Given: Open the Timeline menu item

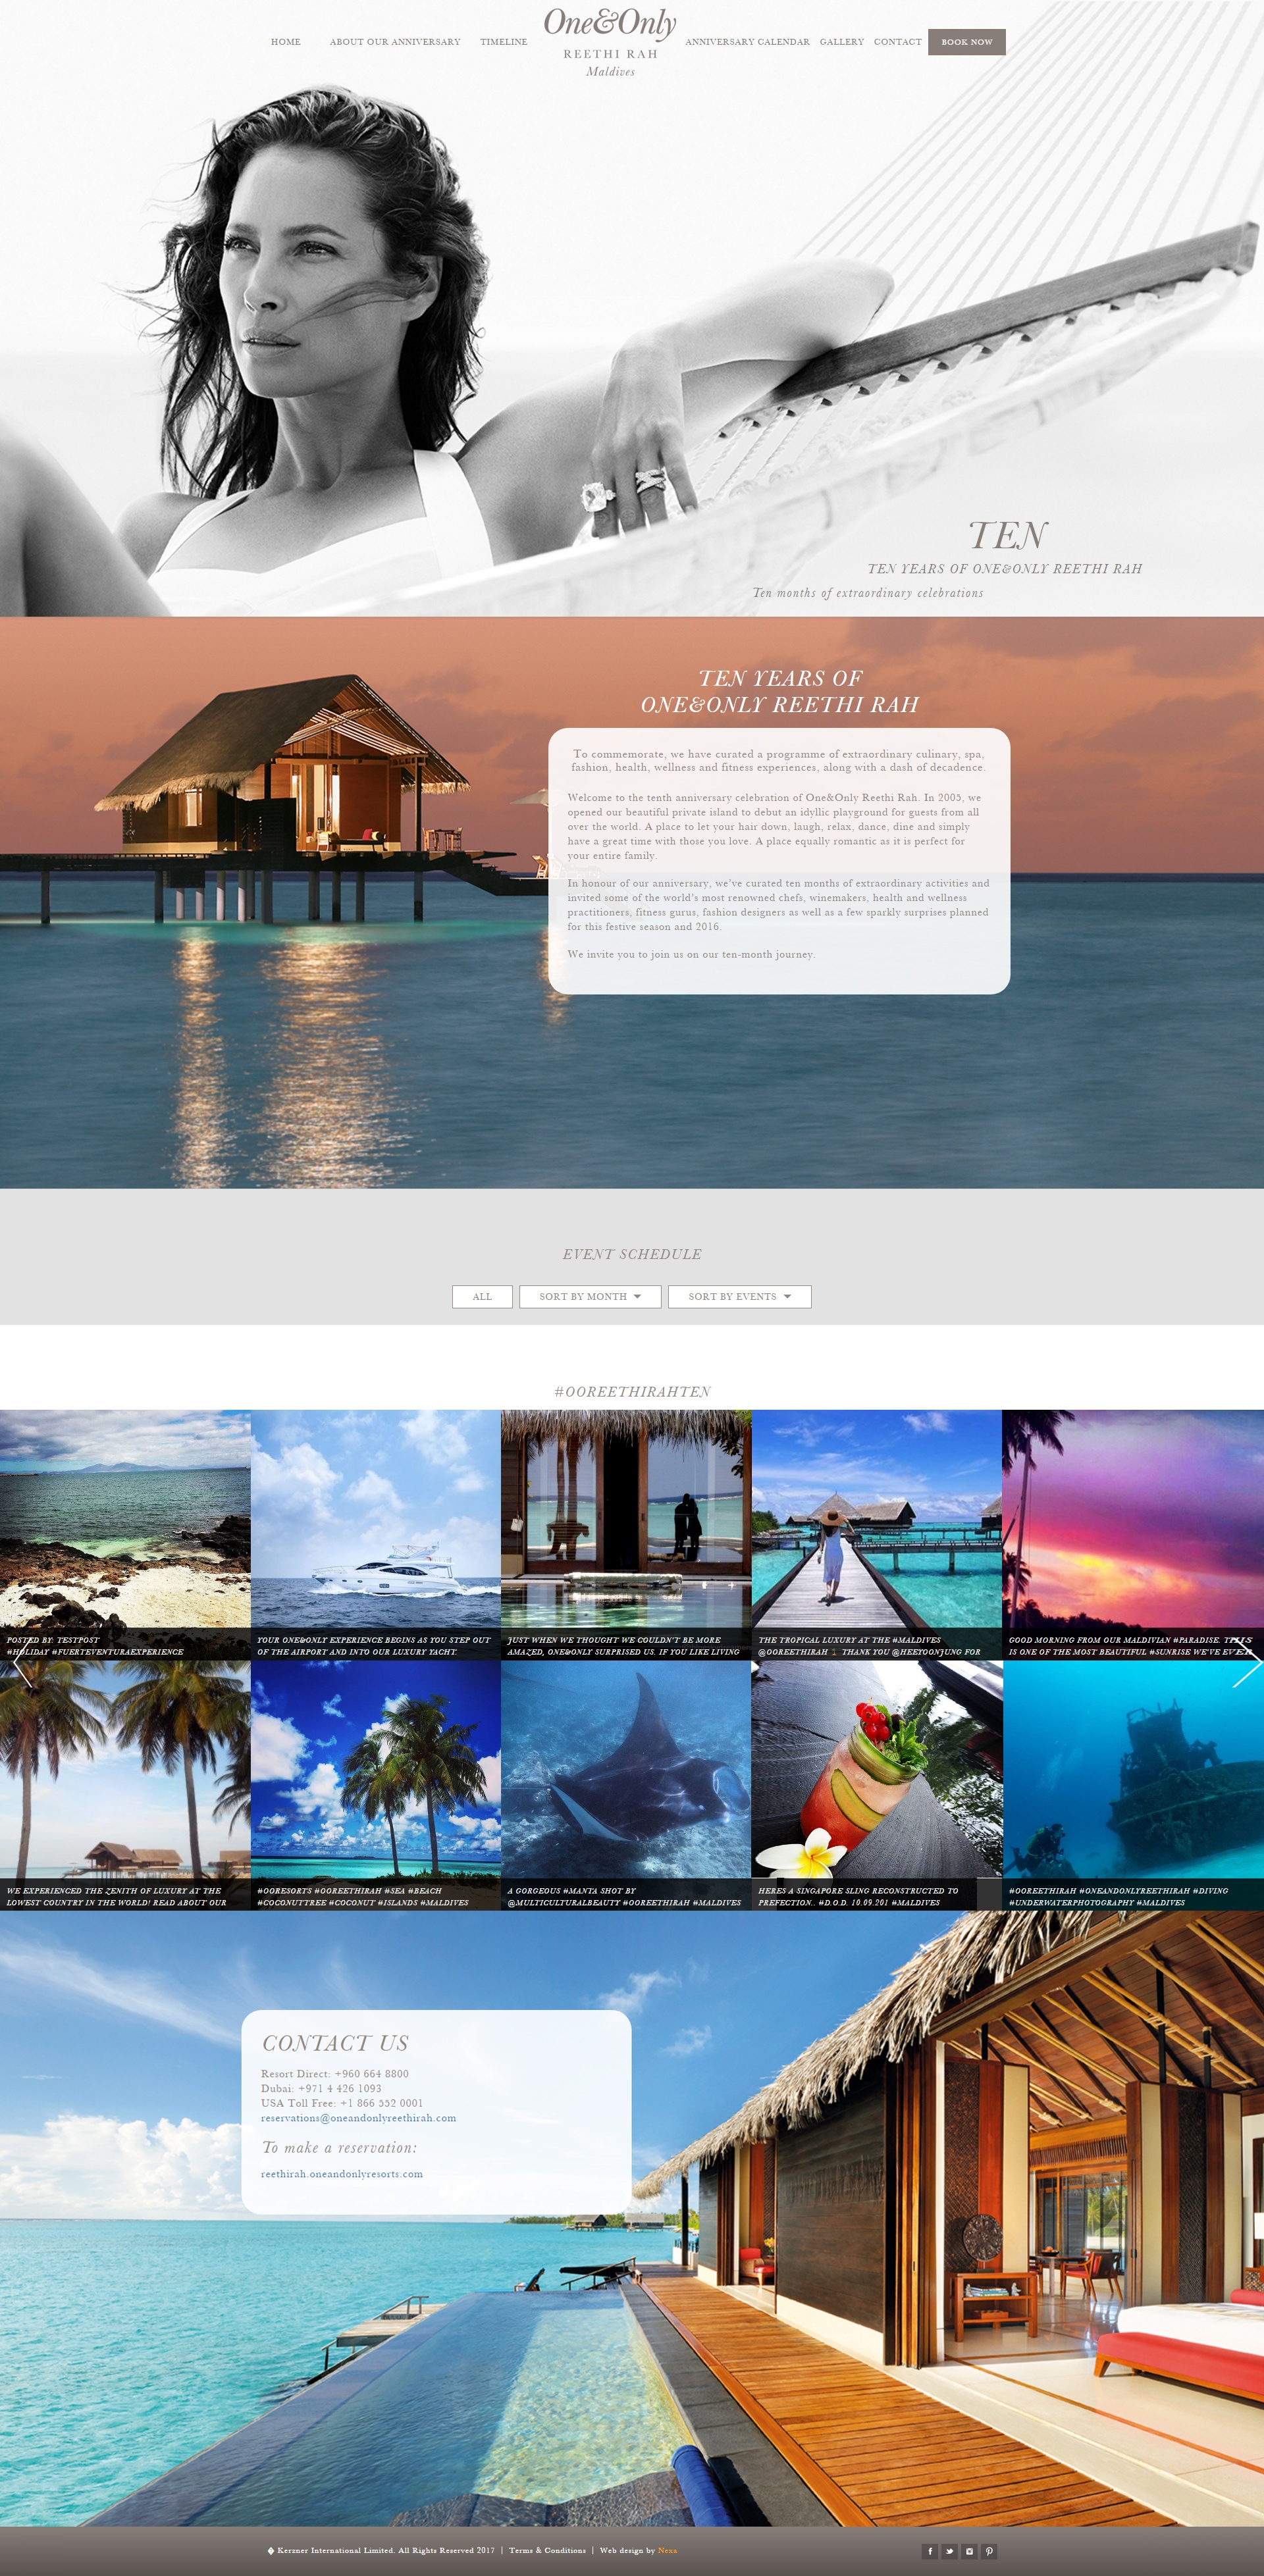Looking at the screenshot, I should (x=504, y=42).
